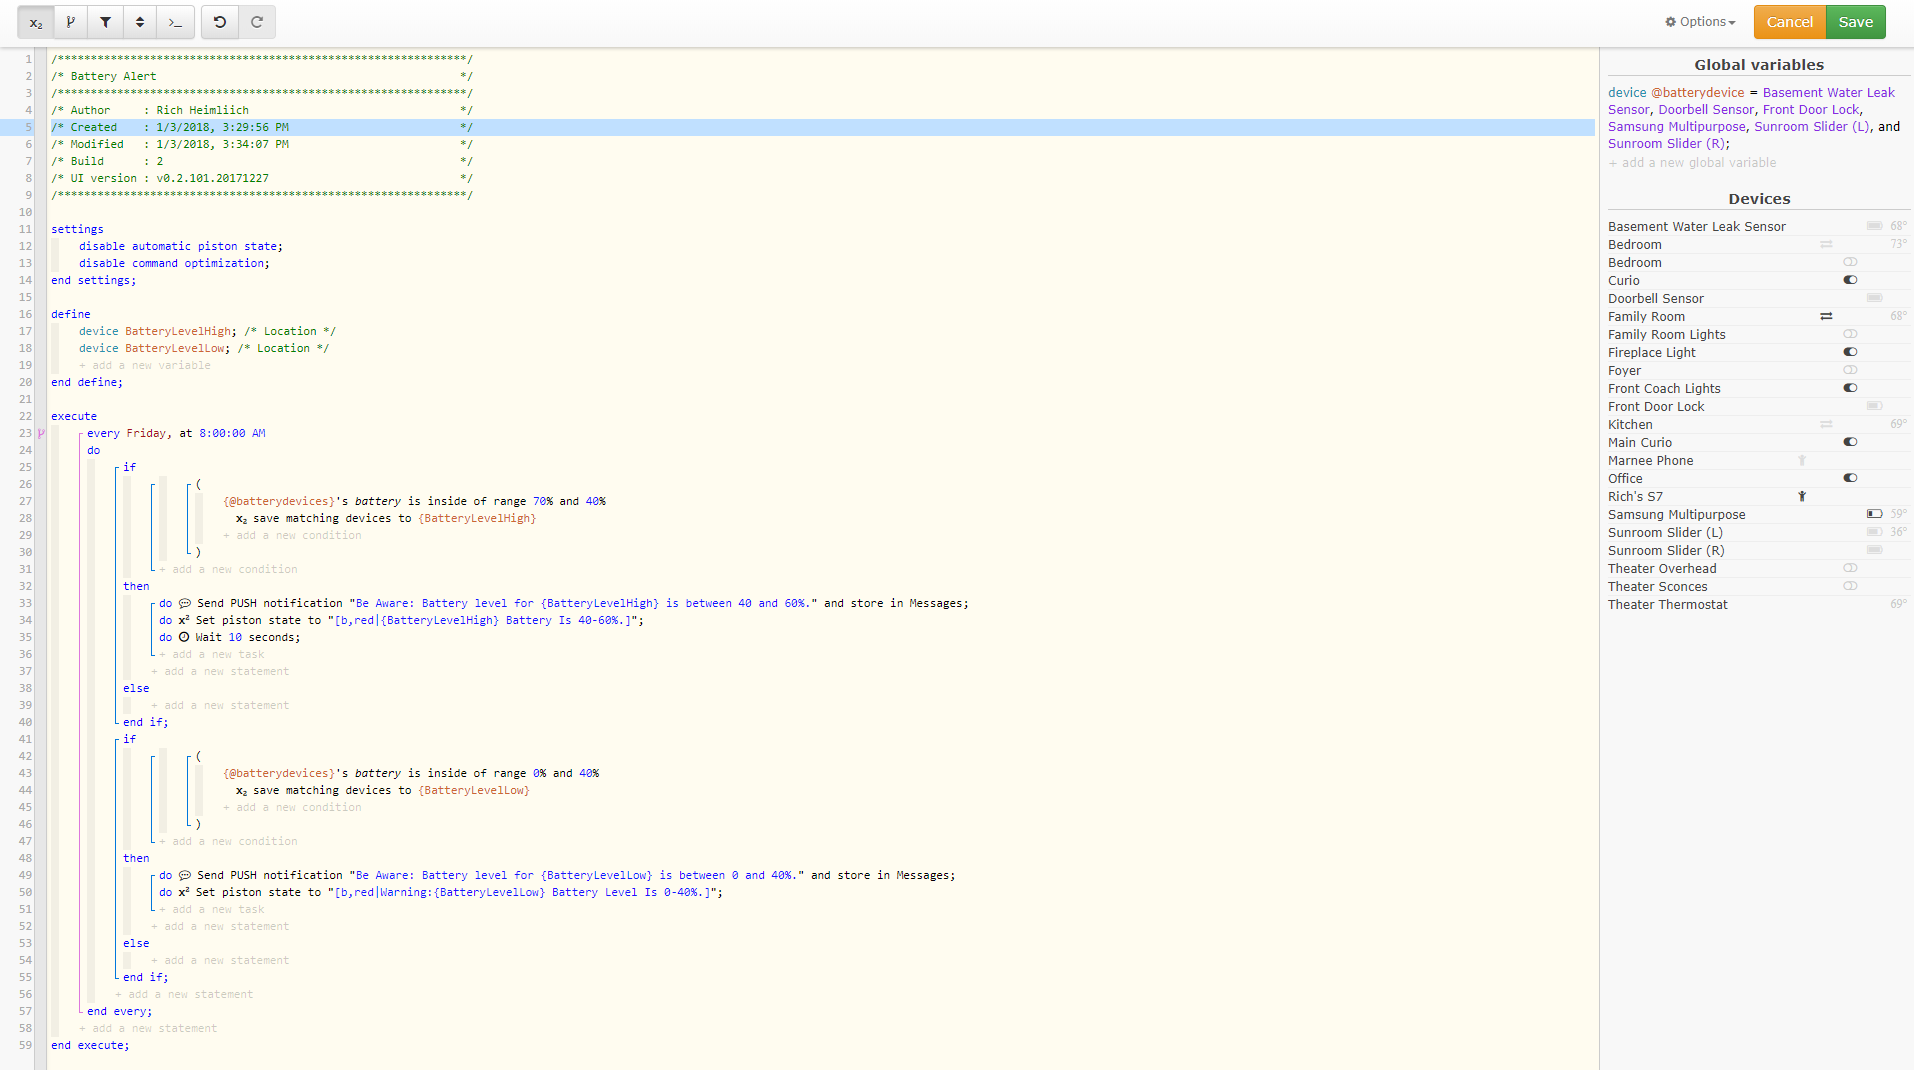Click the x² icon on the BatteryLevelHigh piston state line
Image resolution: width=1914 pixels, height=1070 pixels.
pyautogui.click(x=184, y=620)
